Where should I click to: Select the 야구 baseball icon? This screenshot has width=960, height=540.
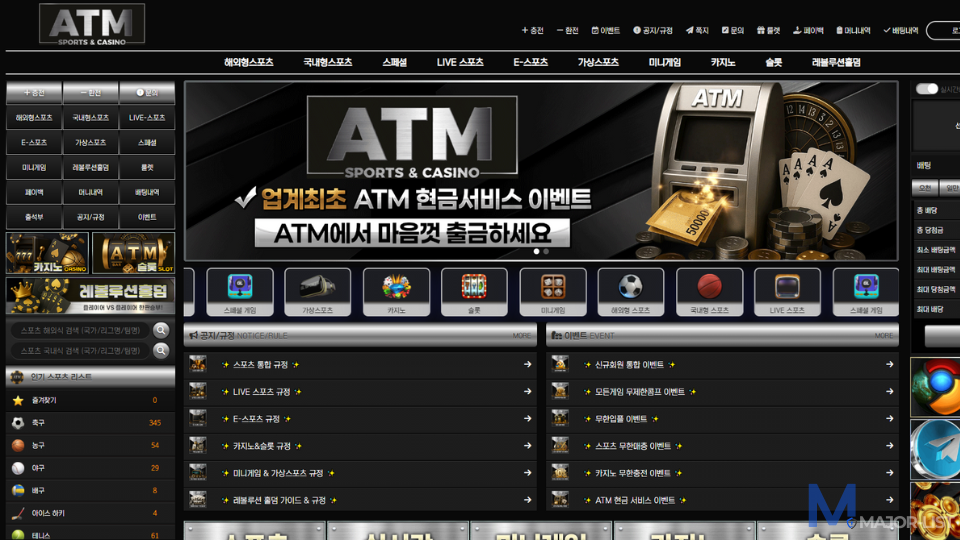pos(18,468)
